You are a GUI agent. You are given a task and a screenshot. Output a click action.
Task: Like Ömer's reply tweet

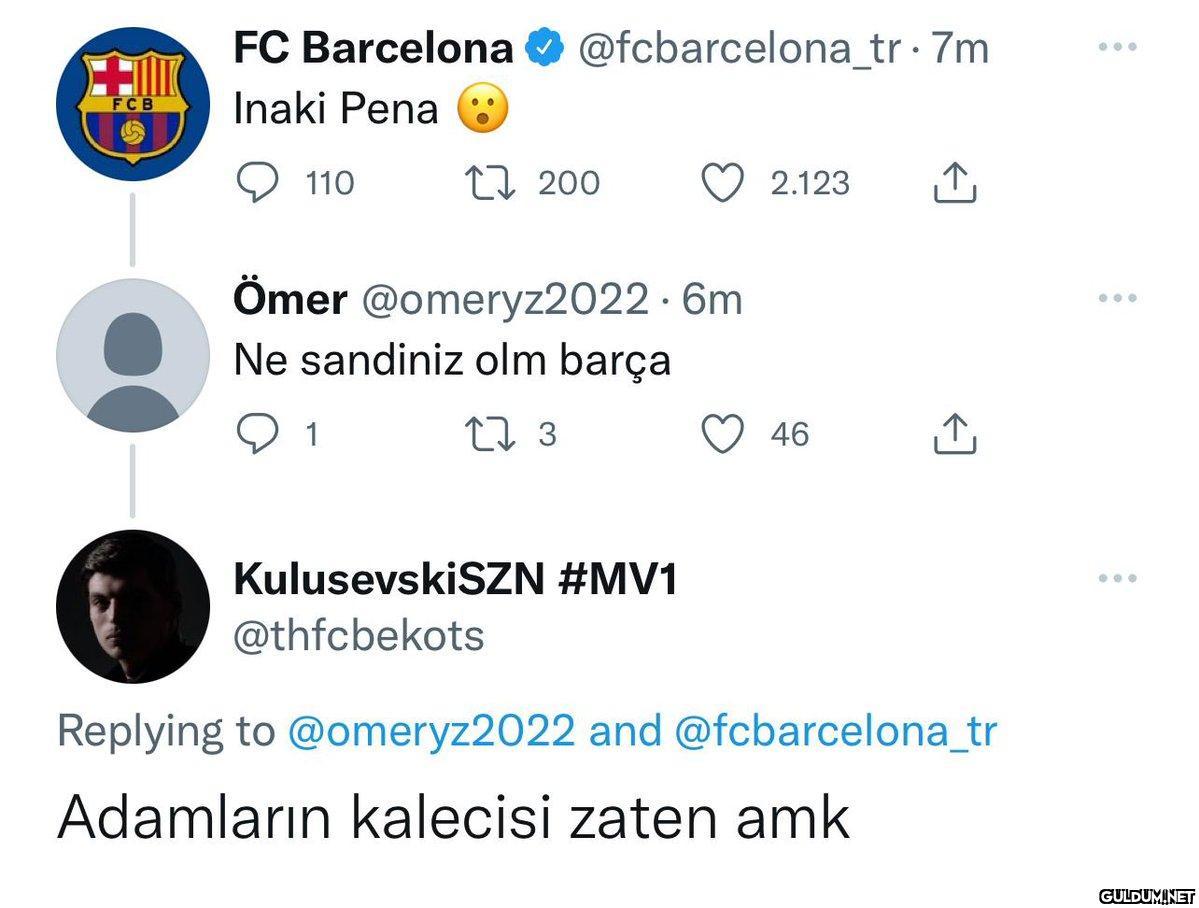click(722, 434)
